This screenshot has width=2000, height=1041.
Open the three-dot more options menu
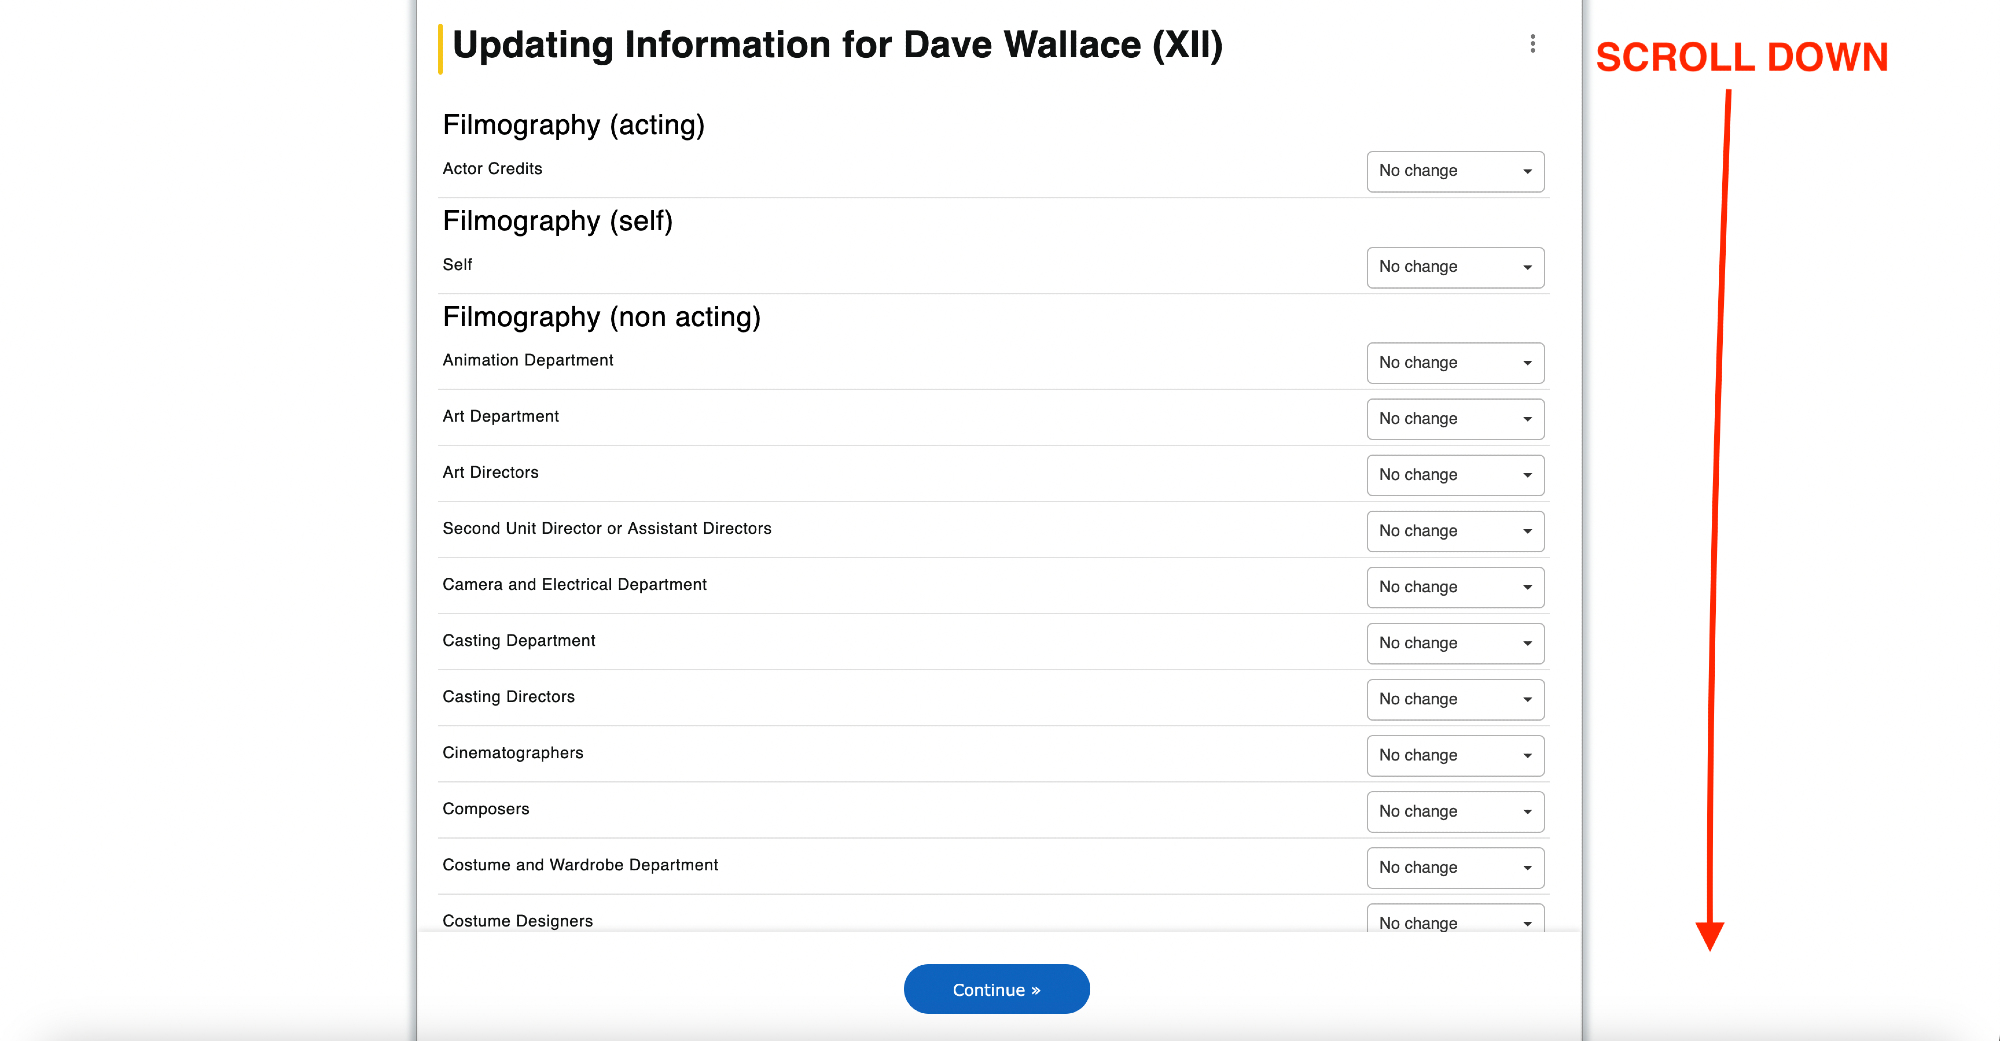pos(1532,44)
